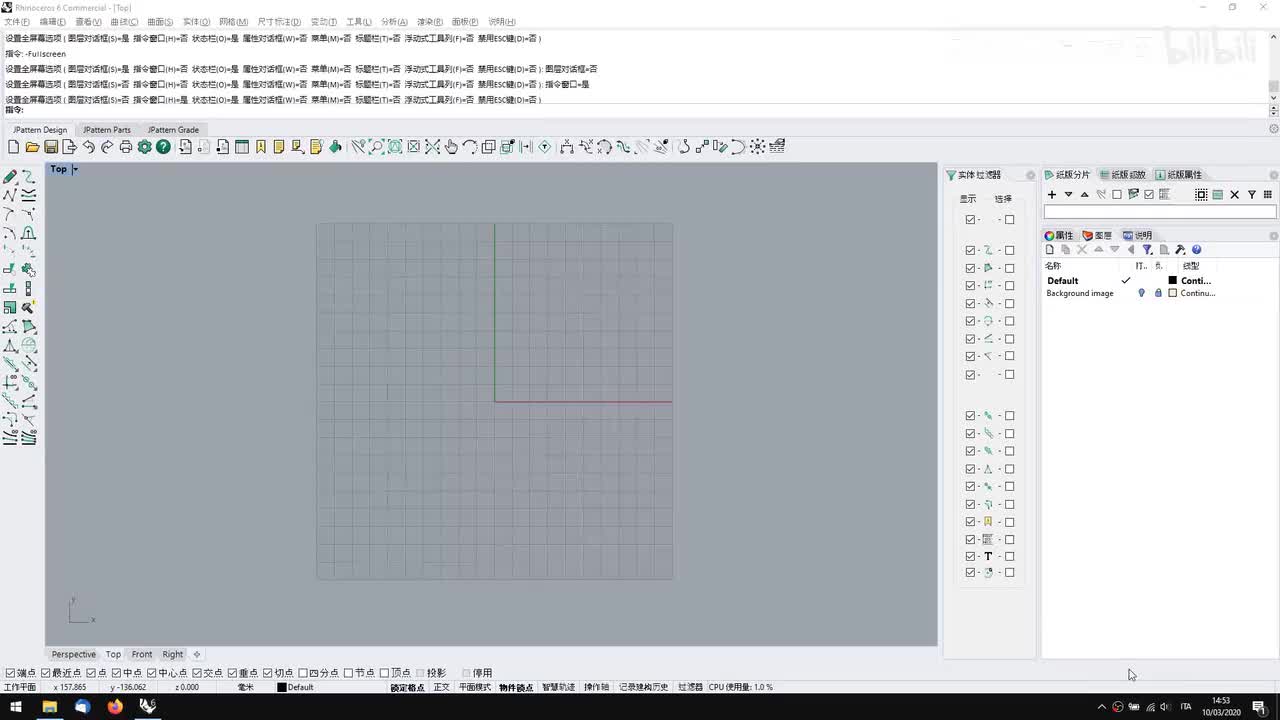
Task: Enable 四分点 quadrant snap checkbox
Action: (x=303, y=673)
